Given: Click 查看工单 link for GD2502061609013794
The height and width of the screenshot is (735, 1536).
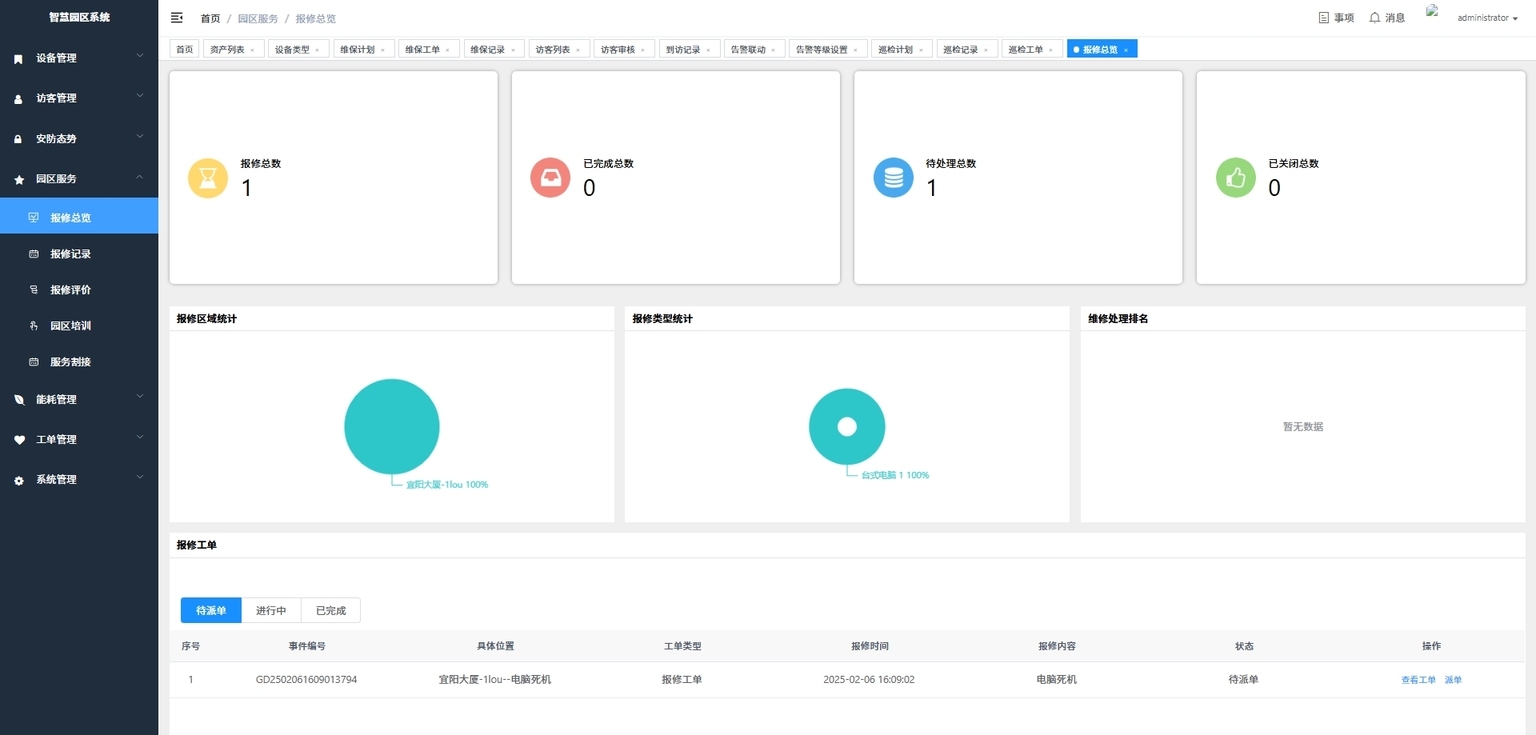Looking at the screenshot, I should (1418, 680).
